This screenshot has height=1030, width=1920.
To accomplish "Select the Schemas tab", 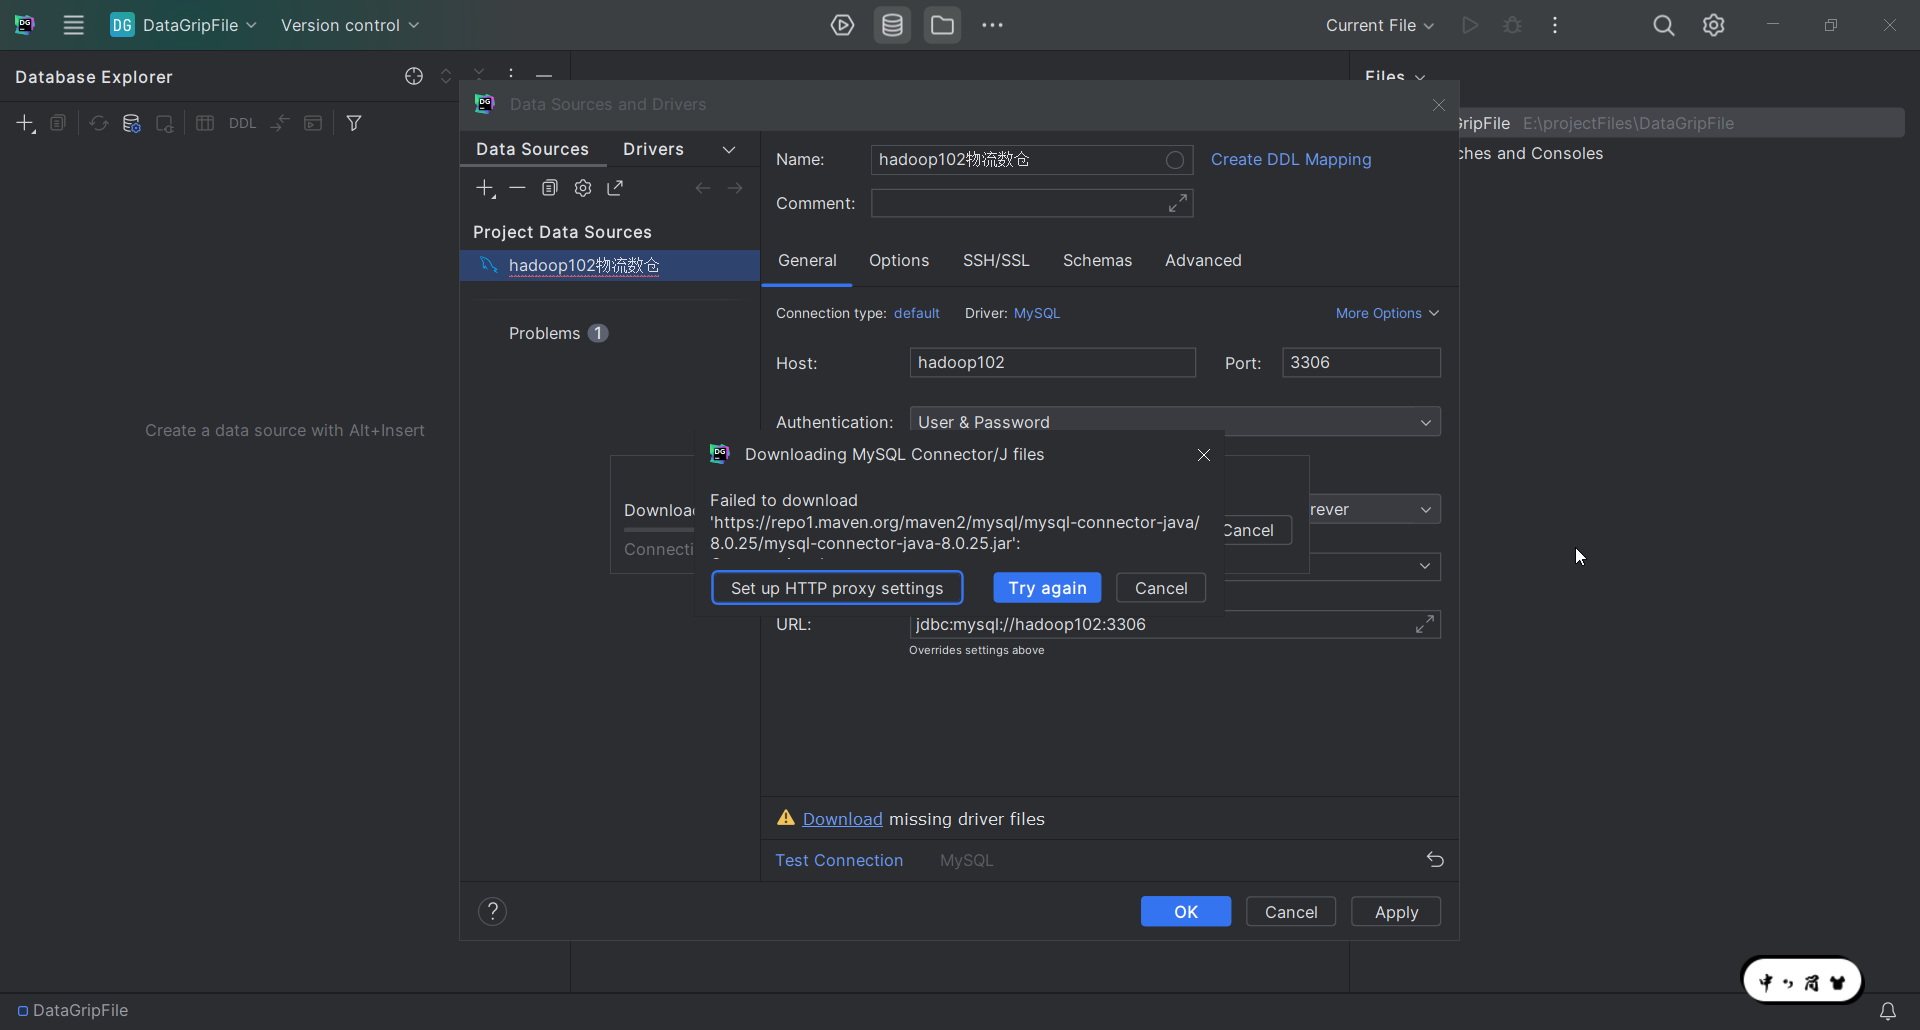I will pyautogui.click(x=1097, y=260).
